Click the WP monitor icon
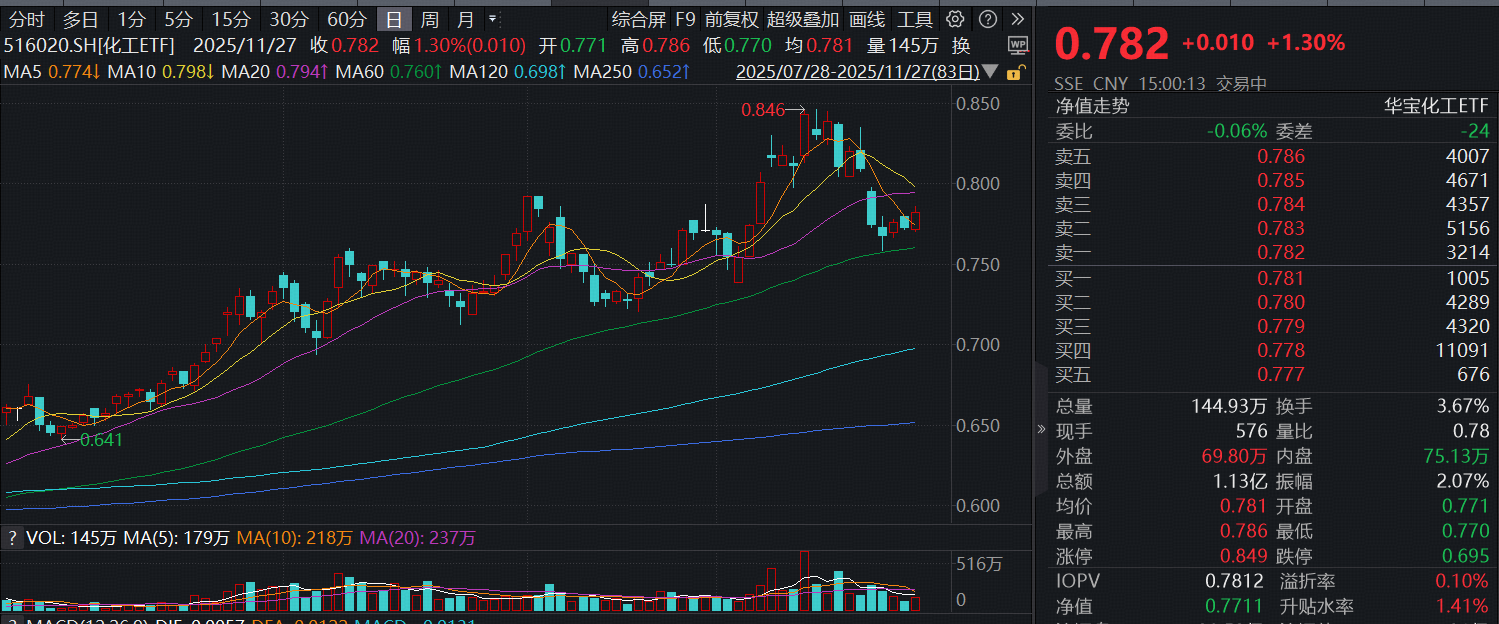 [1017, 45]
